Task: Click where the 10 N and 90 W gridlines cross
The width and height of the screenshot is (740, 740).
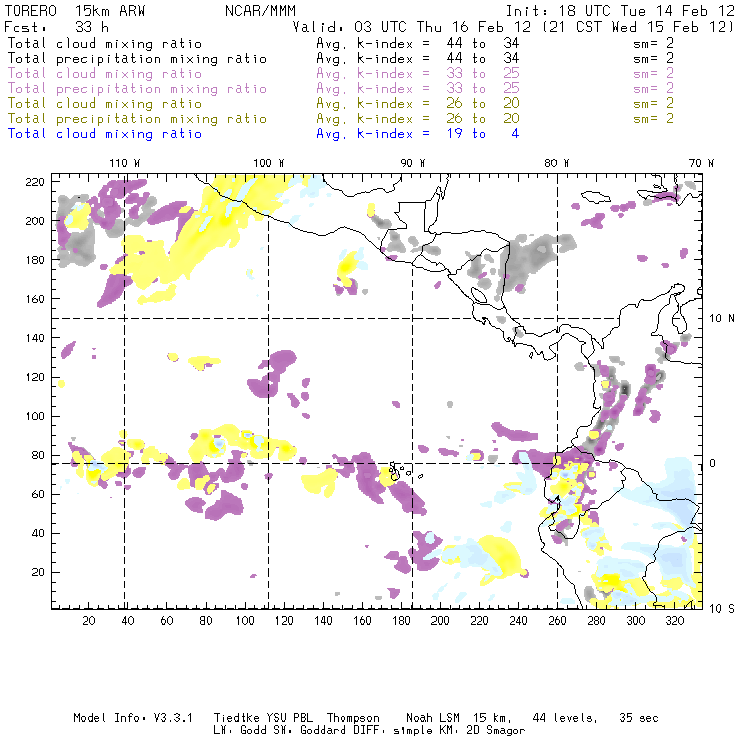Action: pyautogui.click(x=413, y=318)
